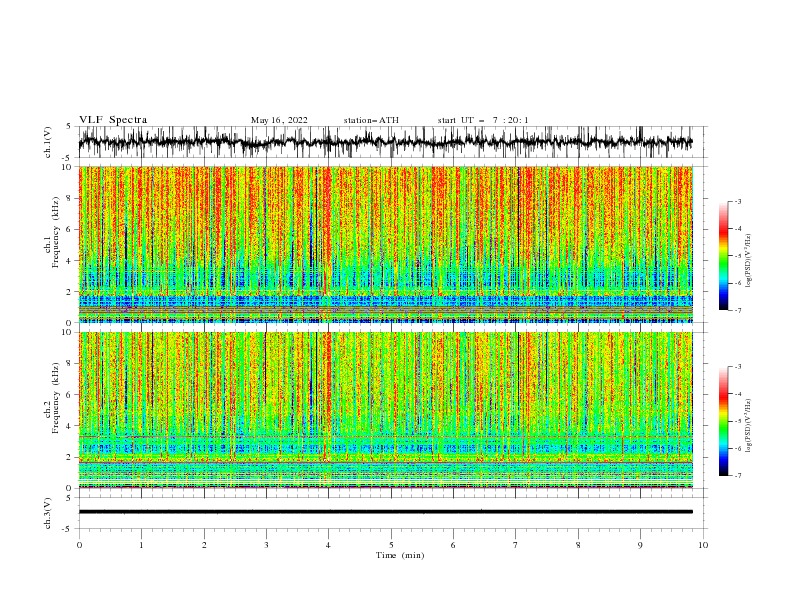Click the flat ch.3 voltage trace
Viewport: 792px width, 612px height.
pos(385,512)
